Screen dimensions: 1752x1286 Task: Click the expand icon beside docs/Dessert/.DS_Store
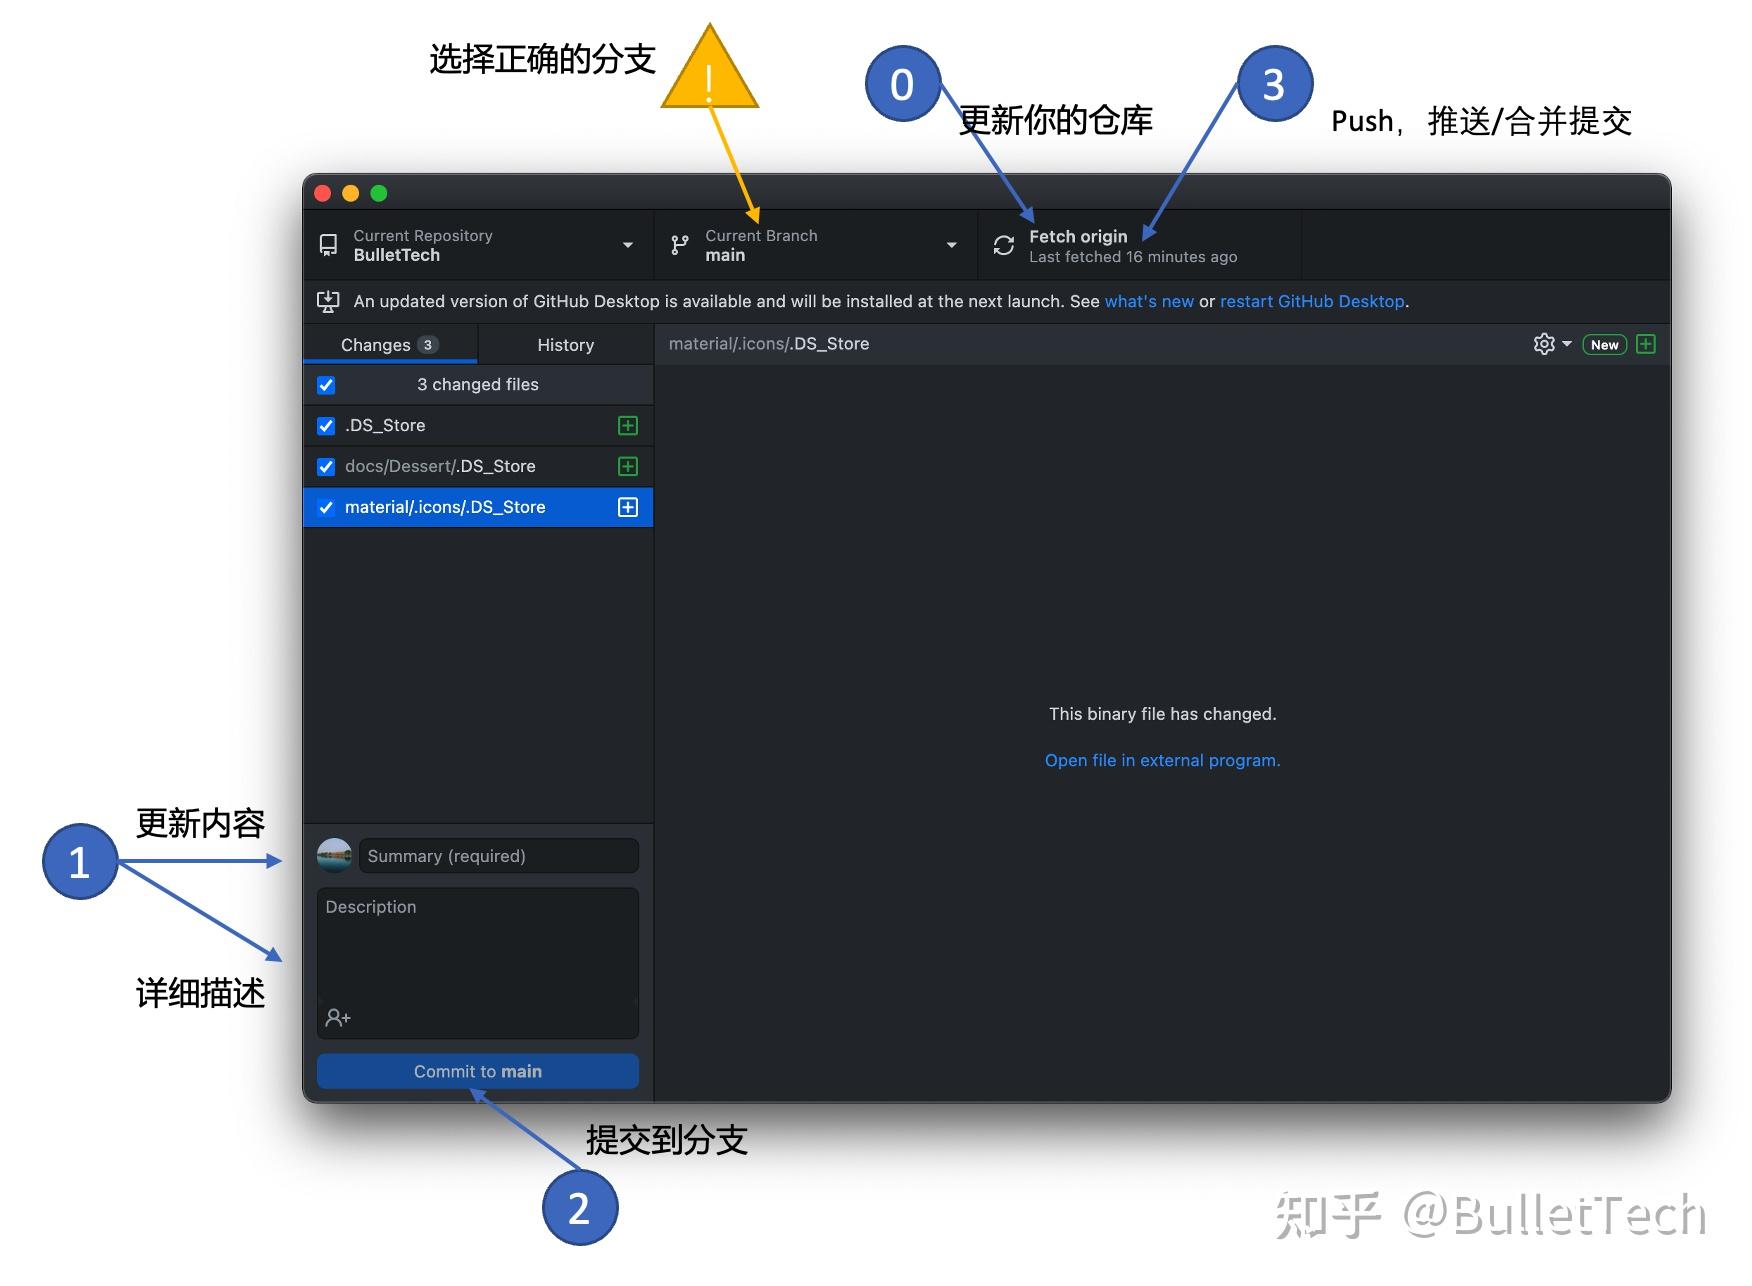(x=627, y=466)
